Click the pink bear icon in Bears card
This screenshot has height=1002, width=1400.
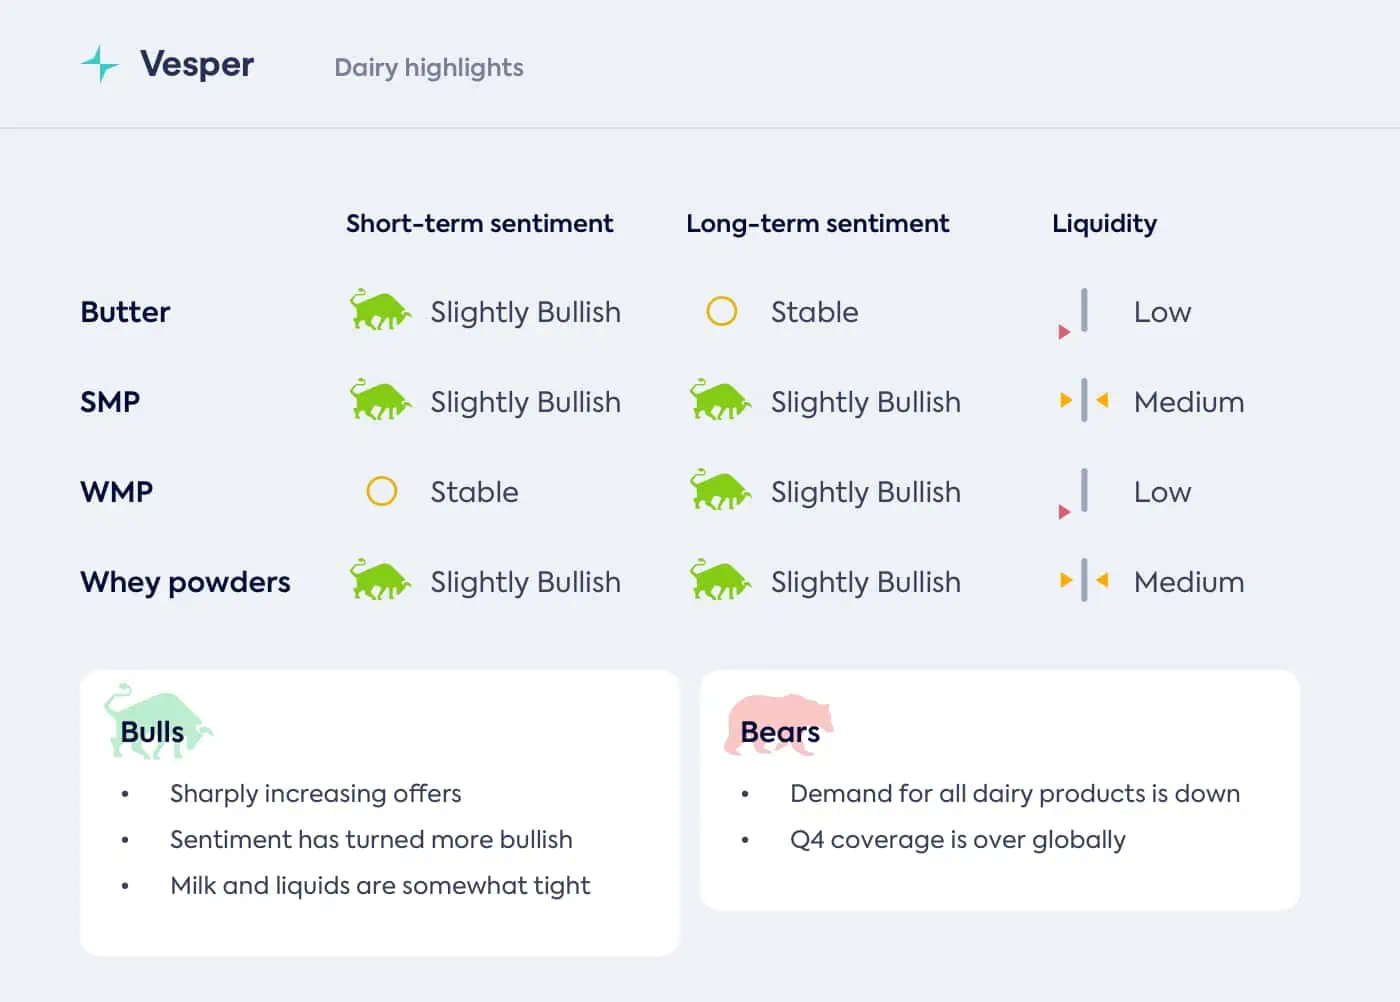click(x=780, y=724)
